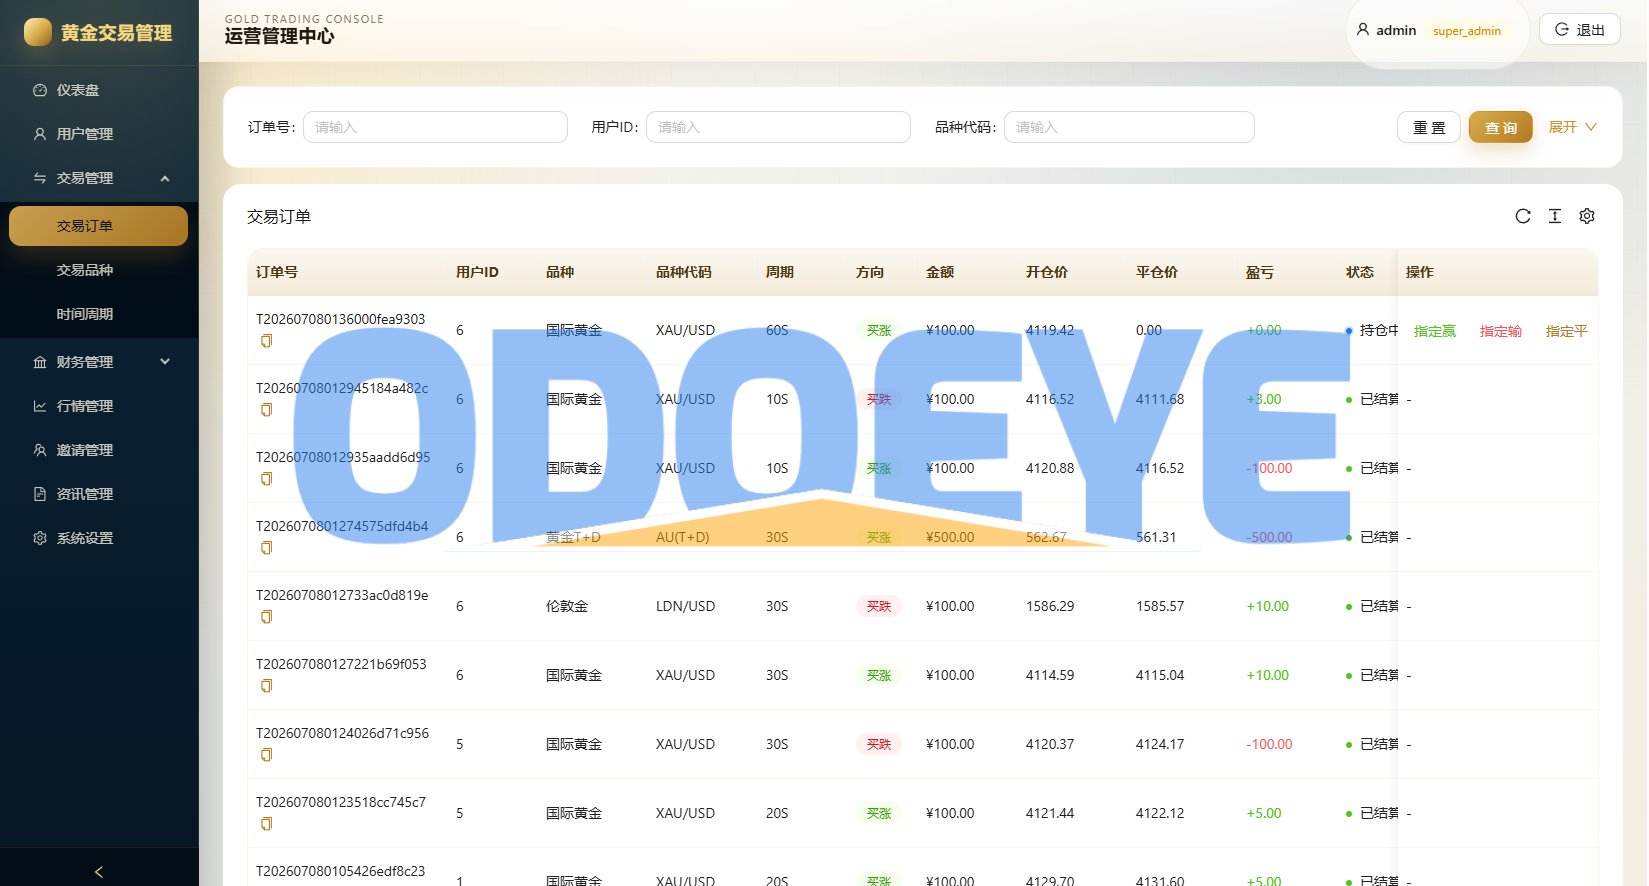Focus the 品种代码 input field
Screen dimensions: 1649x886
(x=1130, y=127)
